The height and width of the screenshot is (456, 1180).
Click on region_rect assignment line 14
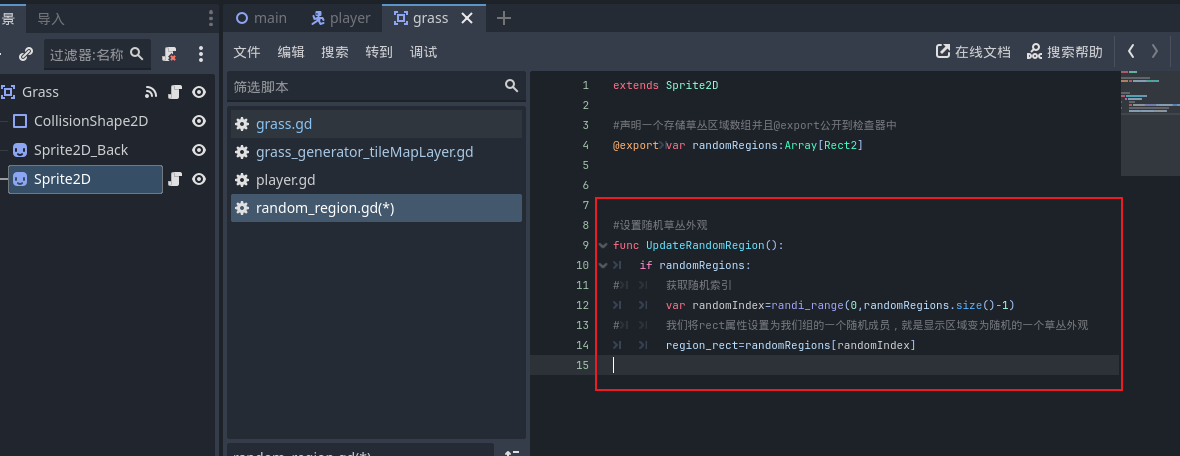point(790,345)
